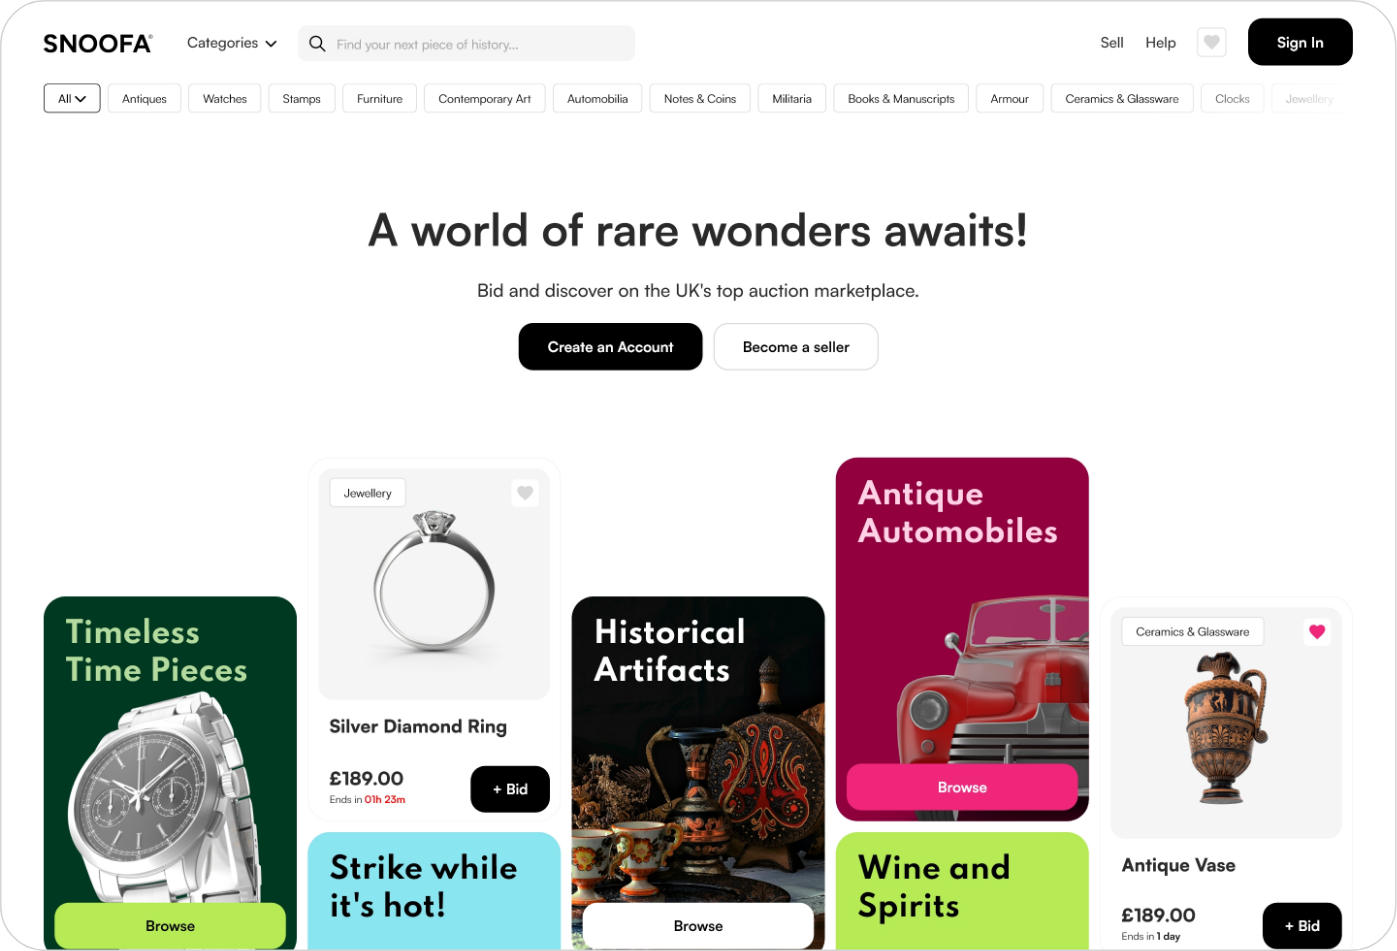The image size is (1397, 951).
Task: Click Become a seller button
Action: pos(796,347)
